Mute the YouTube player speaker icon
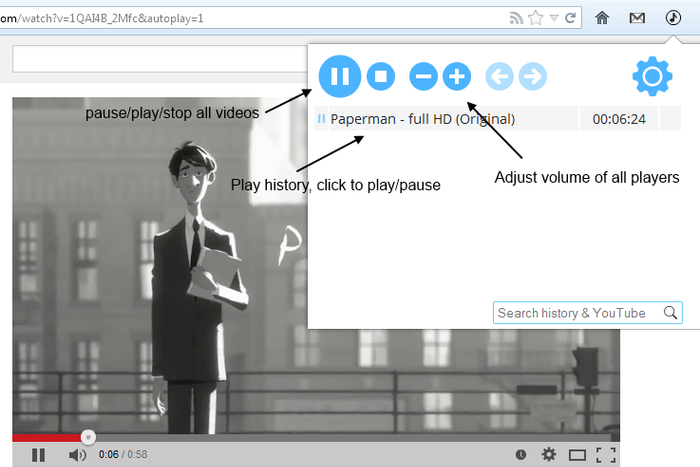700x467 pixels. click(x=77, y=455)
